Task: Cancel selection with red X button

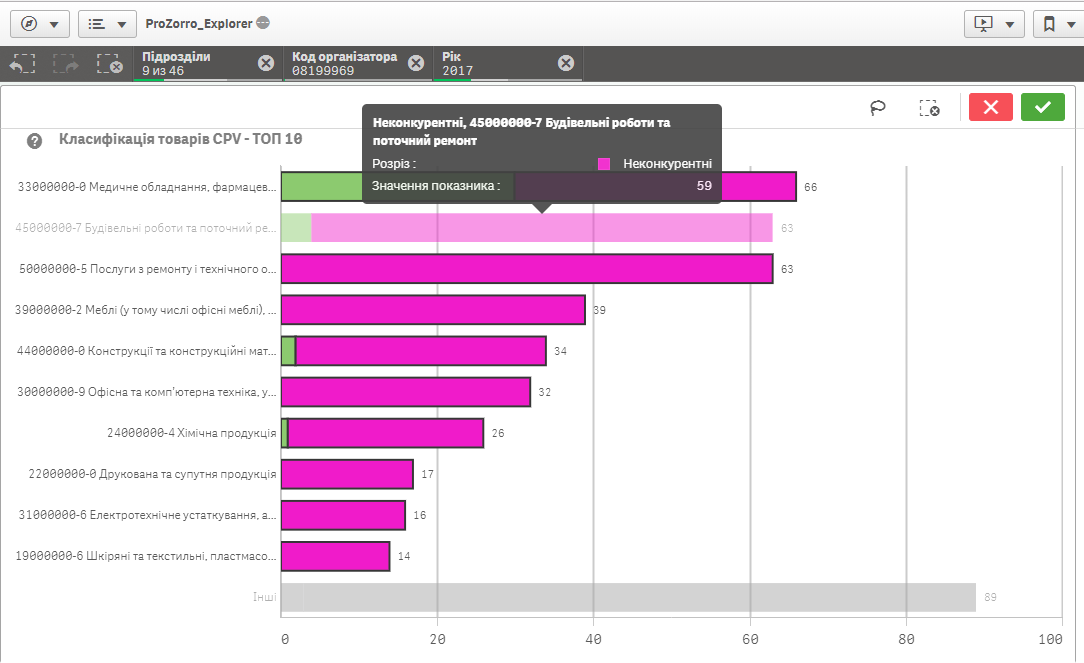Action: click(990, 108)
